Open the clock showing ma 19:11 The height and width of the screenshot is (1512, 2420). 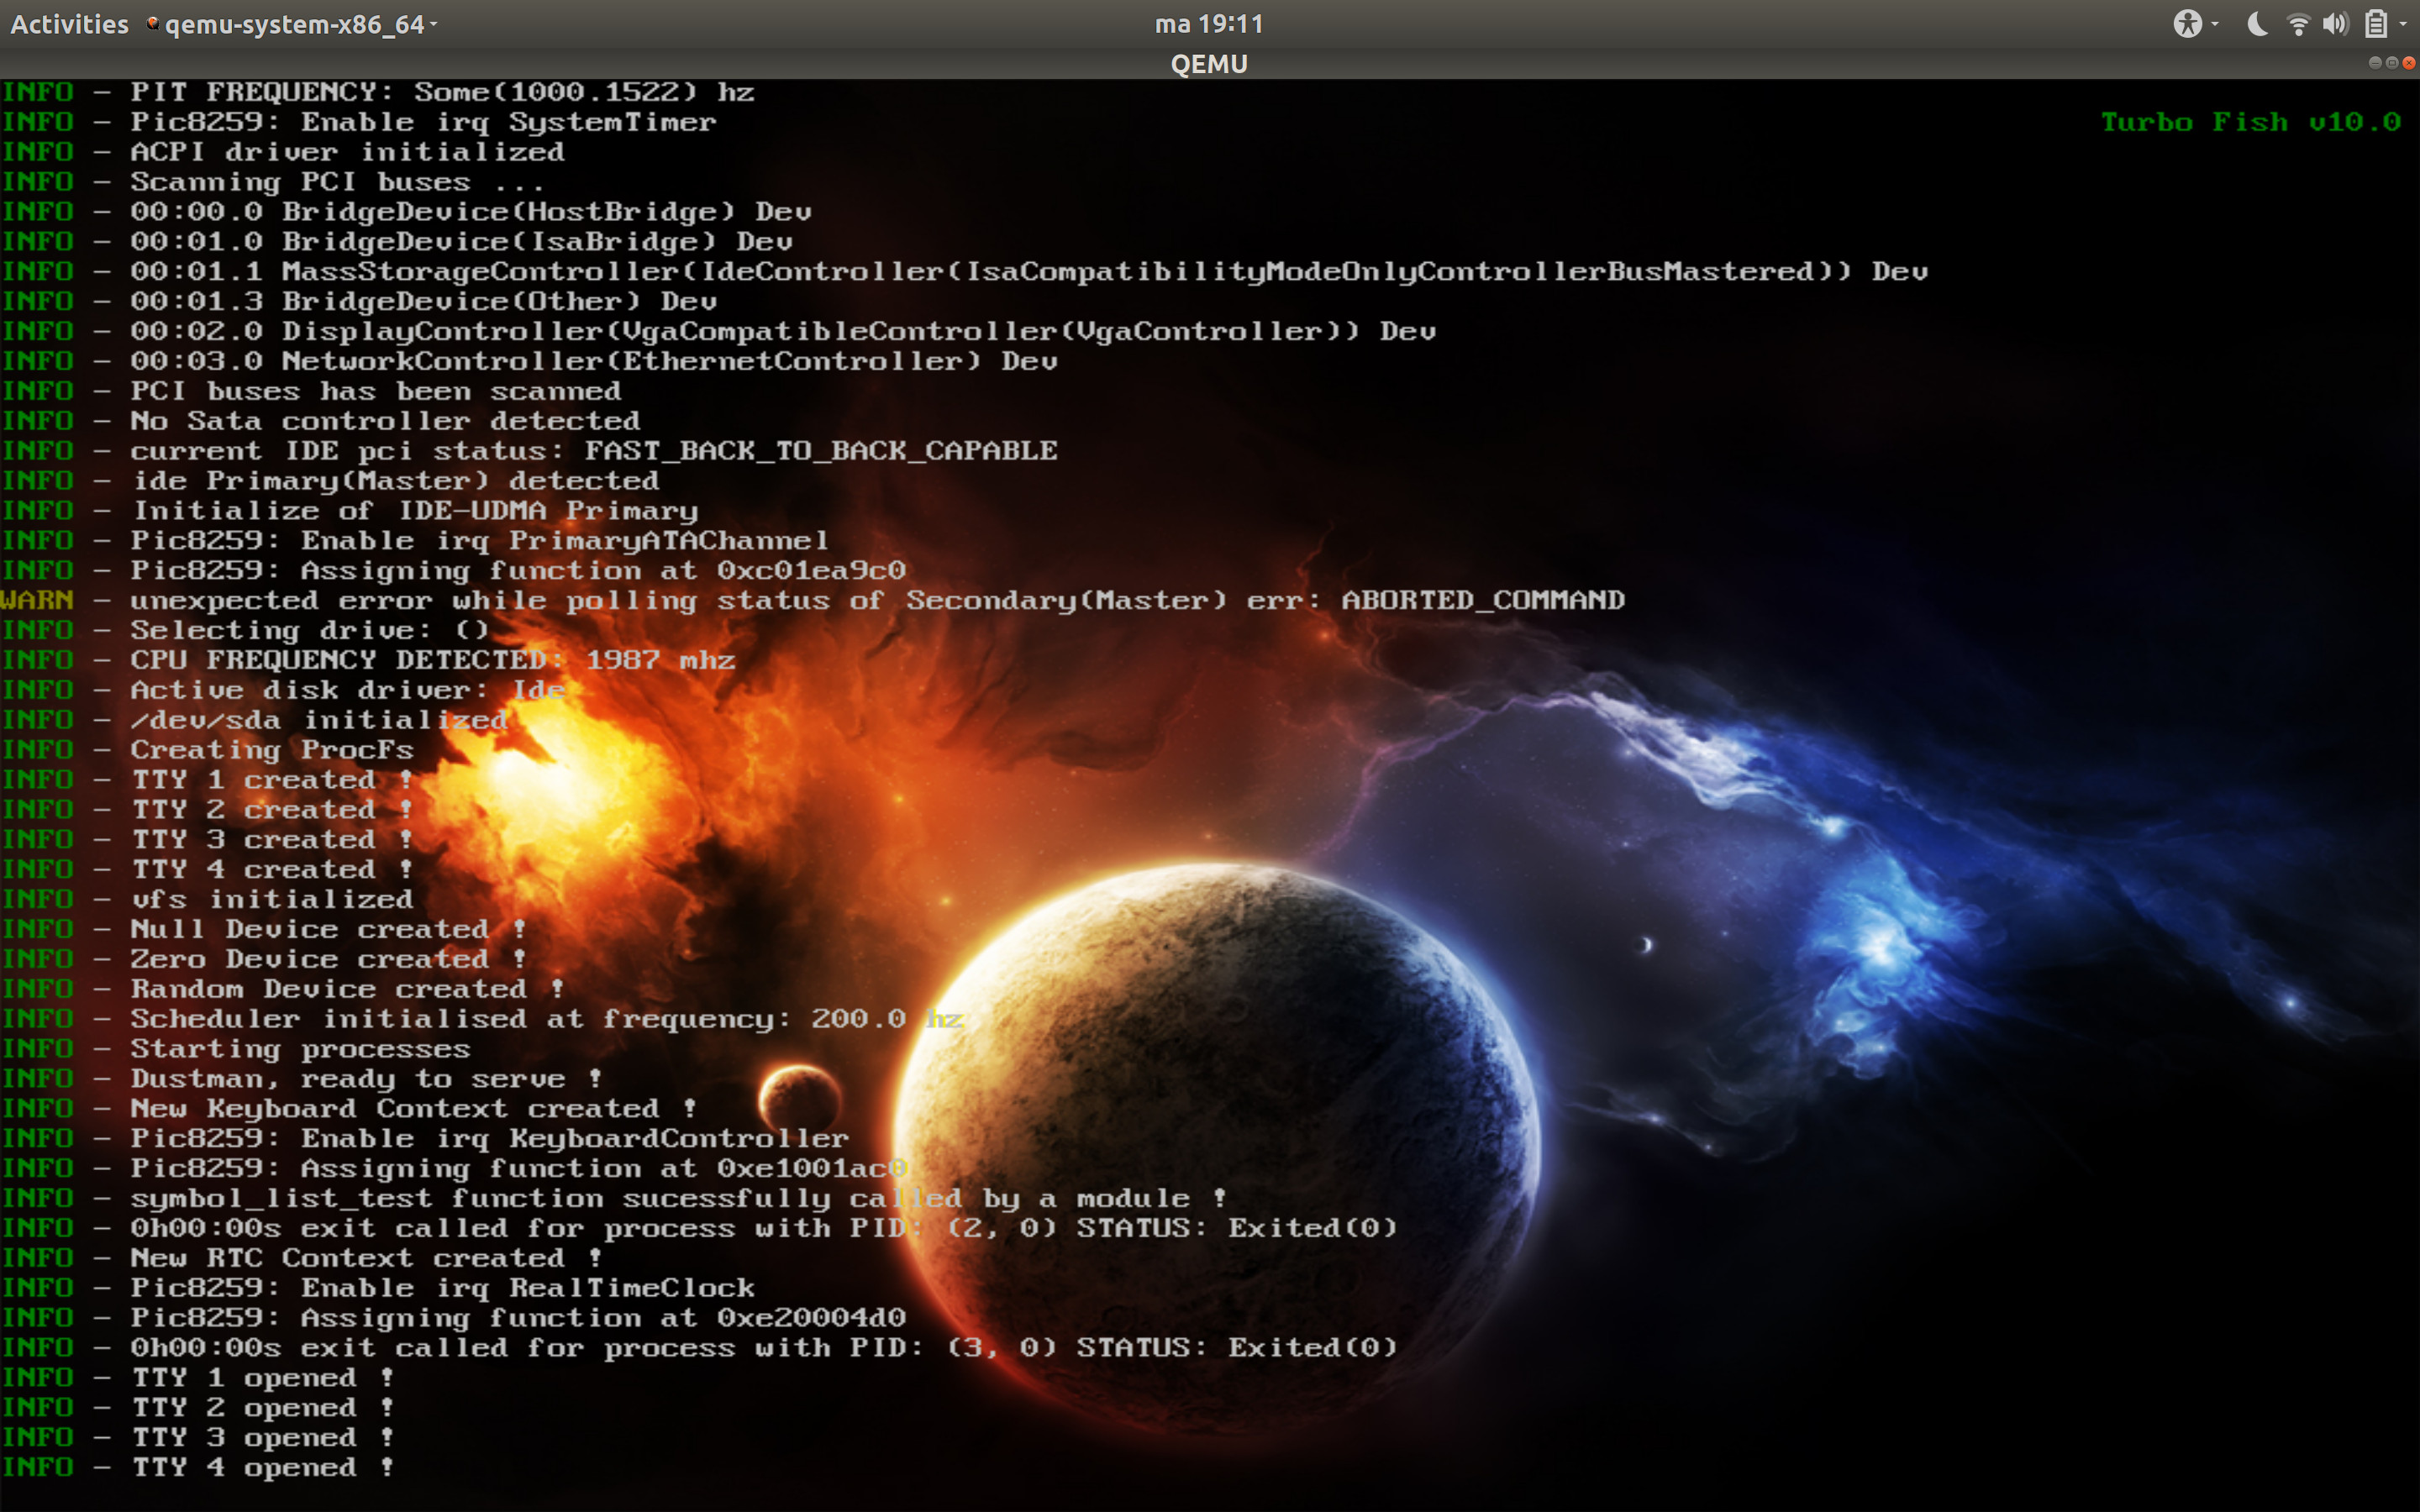coord(1209,24)
